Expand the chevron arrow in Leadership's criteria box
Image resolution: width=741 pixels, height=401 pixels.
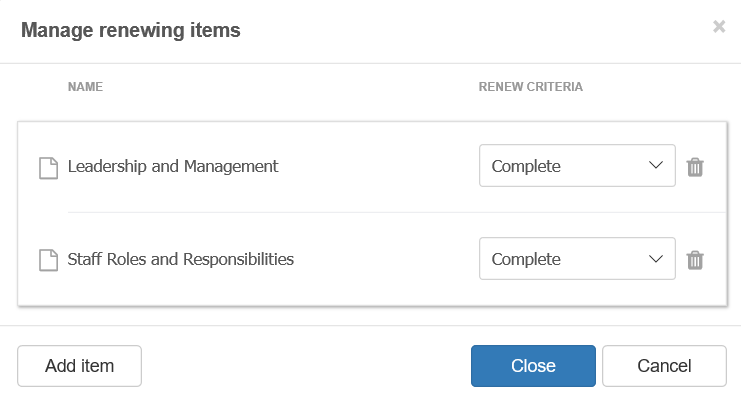tap(655, 165)
